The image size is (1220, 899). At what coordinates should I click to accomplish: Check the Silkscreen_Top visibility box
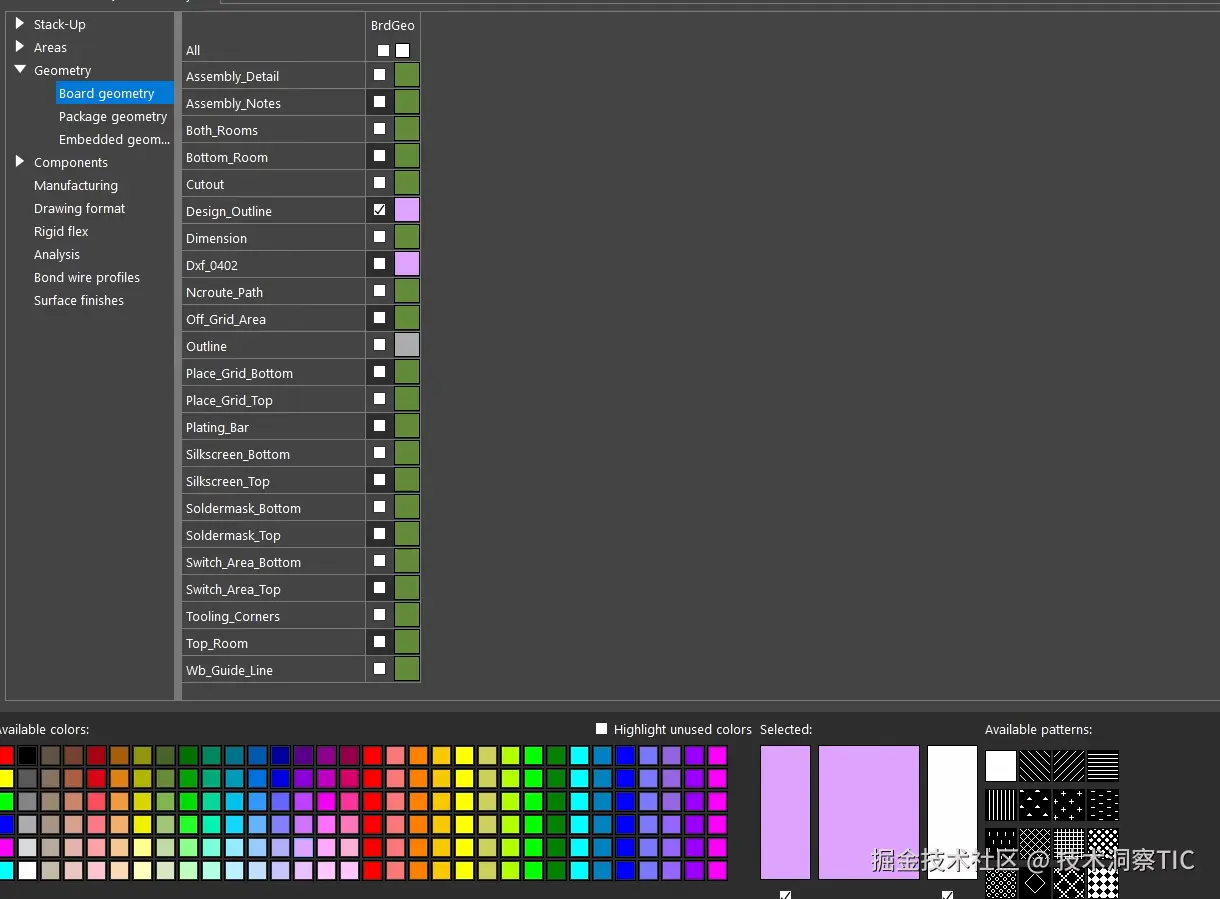coord(379,480)
